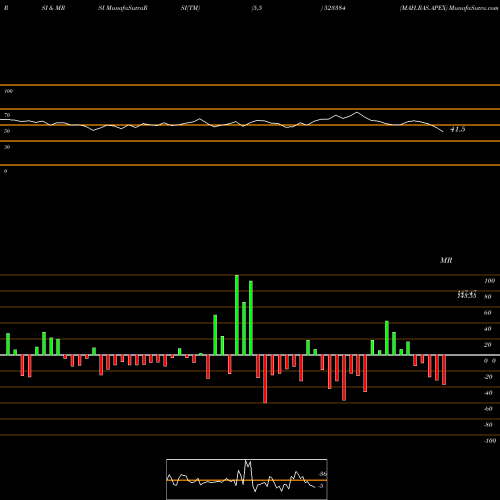Click the tallest green MR bar
Viewport: 500px width, 500px height.
[x=237, y=315]
